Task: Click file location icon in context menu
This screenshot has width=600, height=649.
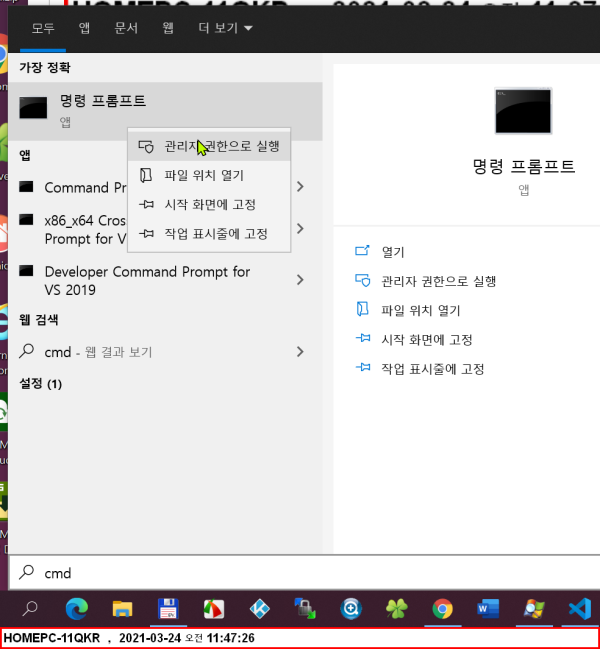Action: [146, 175]
